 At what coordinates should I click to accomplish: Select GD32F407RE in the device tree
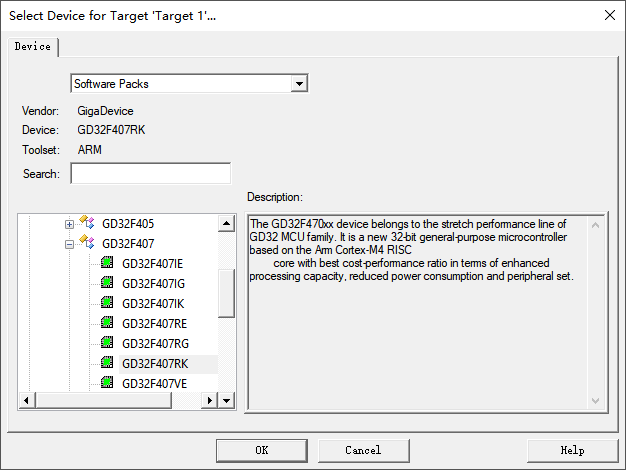point(155,324)
